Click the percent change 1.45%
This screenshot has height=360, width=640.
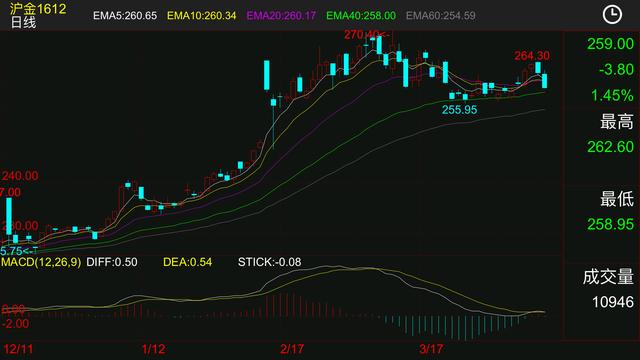(612, 96)
